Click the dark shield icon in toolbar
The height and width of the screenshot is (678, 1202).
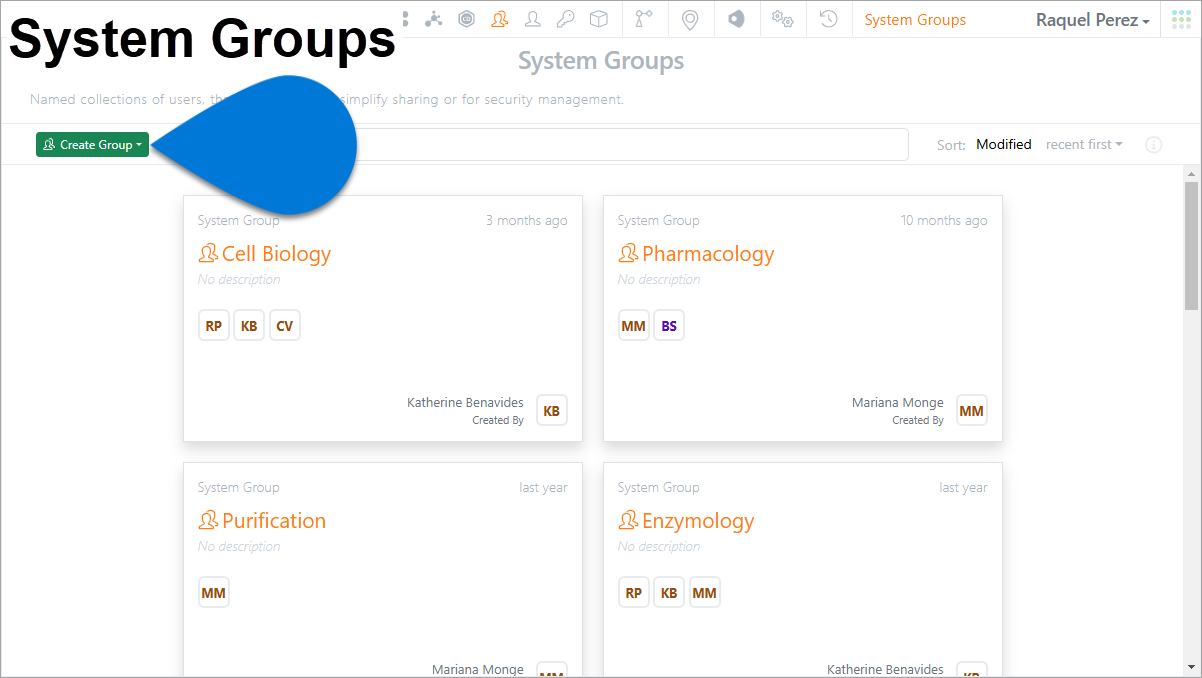tap(736, 19)
